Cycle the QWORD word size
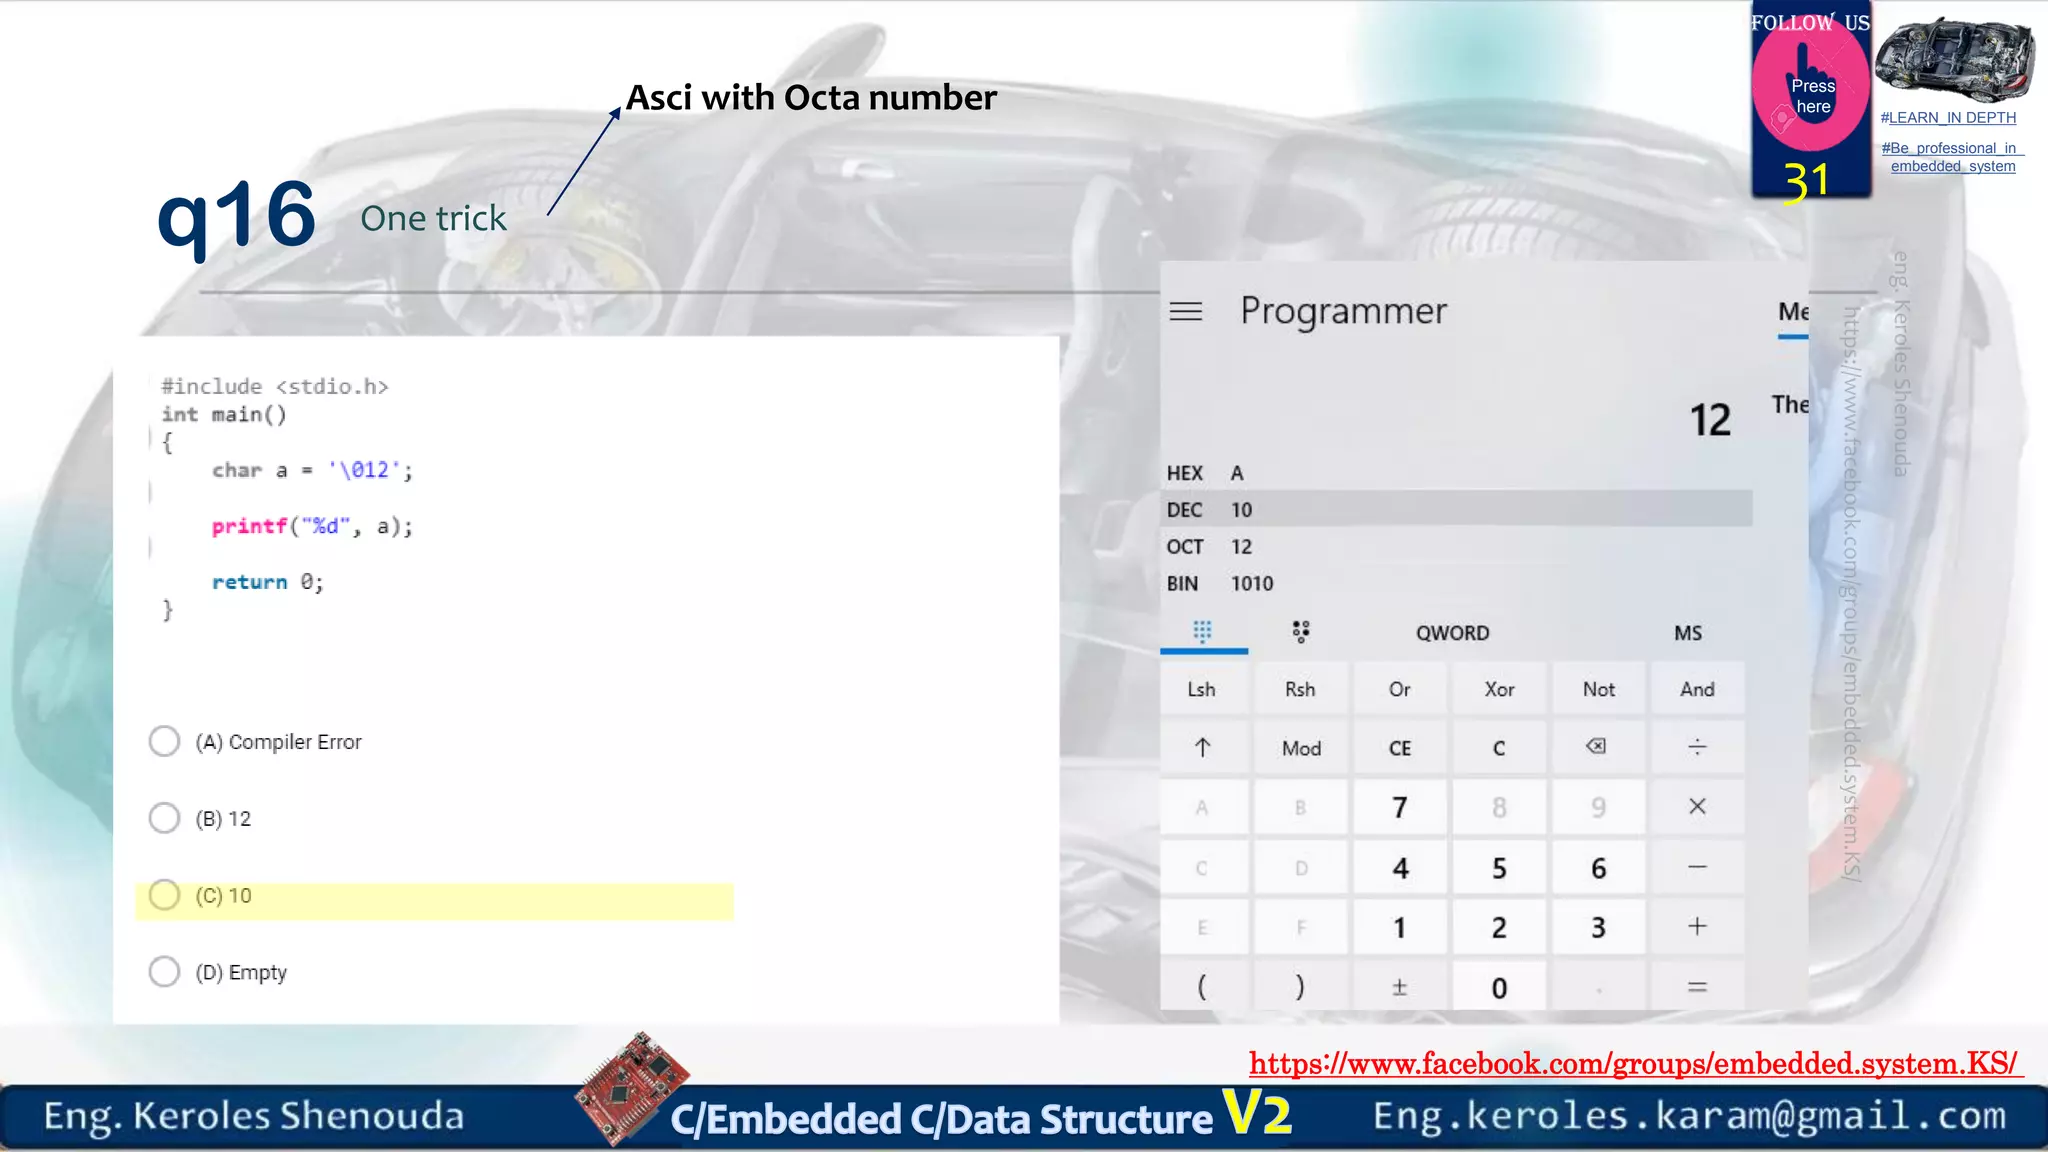This screenshot has height=1152, width=2048. (1452, 633)
